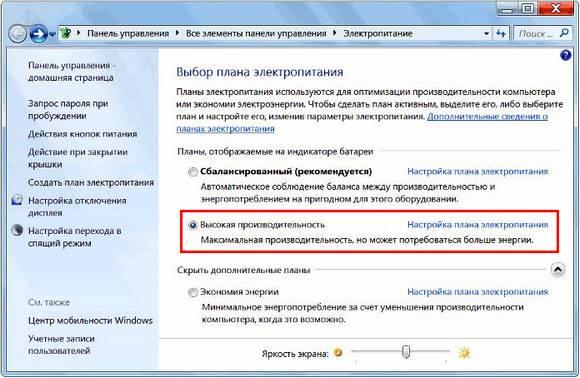This screenshot has width=580, height=378.
Task: Click 'См. также' label
Action: pyautogui.click(x=49, y=302)
